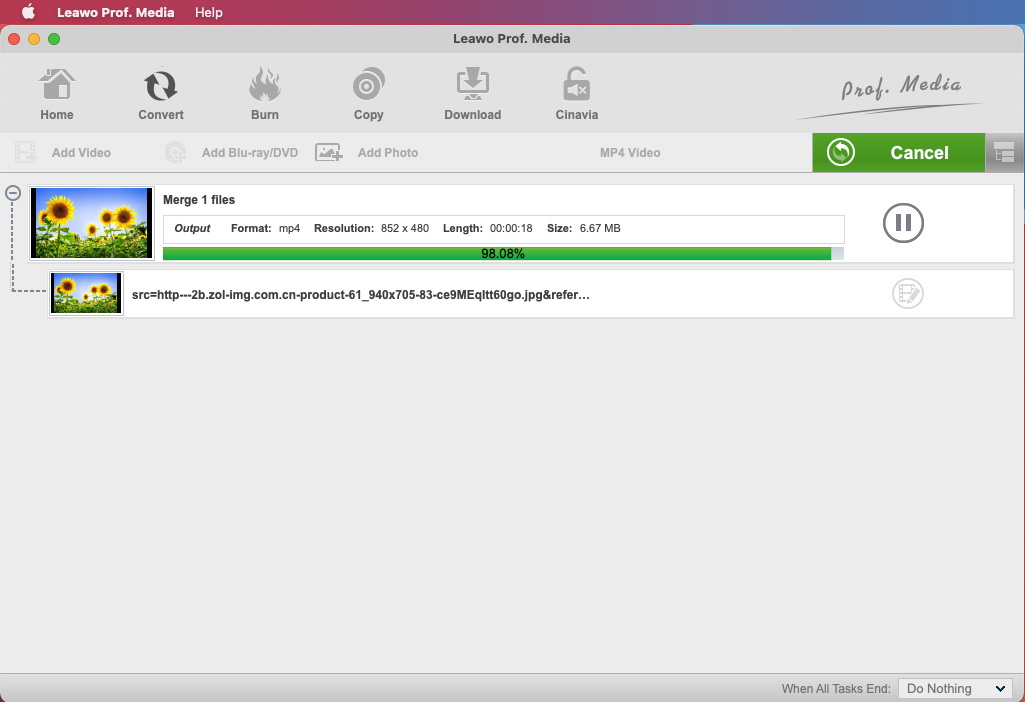
Task: Click the Add Blu-ray/DVD disc icon
Action: [x=175, y=152]
